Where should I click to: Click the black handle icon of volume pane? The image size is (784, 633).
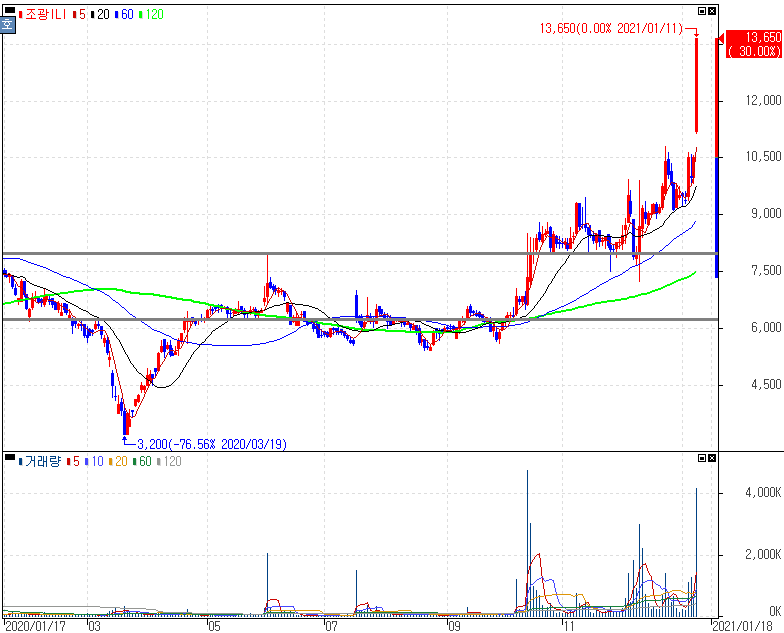tap(10, 456)
